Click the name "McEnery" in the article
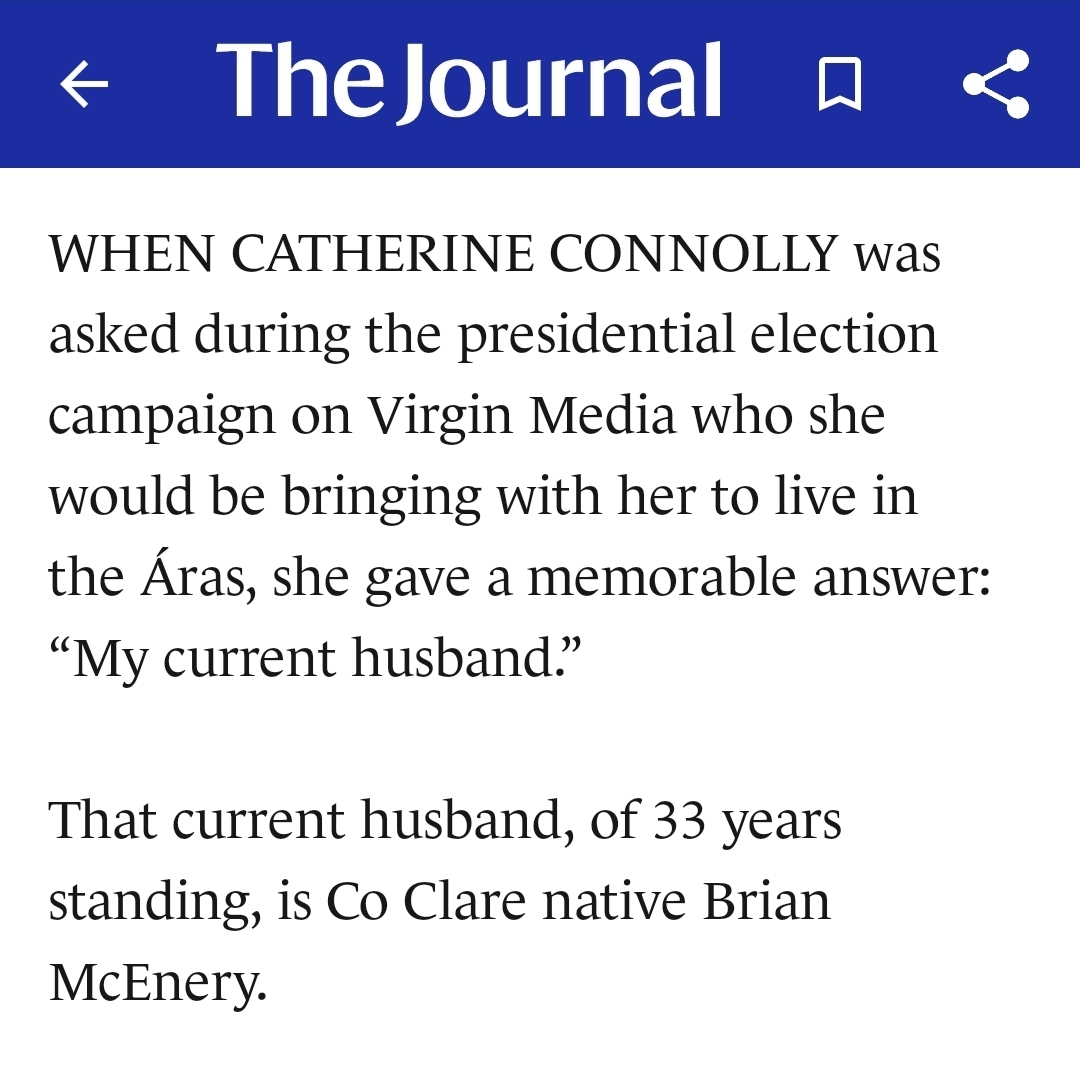 pos(156,982)
